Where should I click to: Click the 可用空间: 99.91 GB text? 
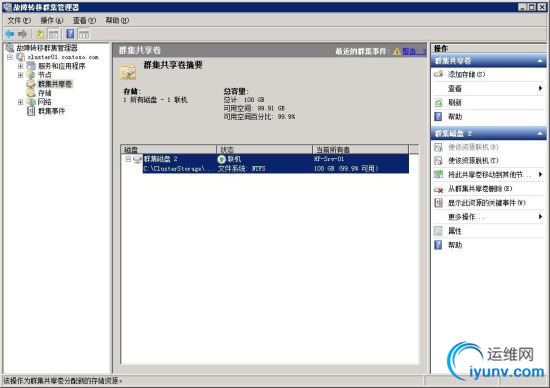pos(254,108)
